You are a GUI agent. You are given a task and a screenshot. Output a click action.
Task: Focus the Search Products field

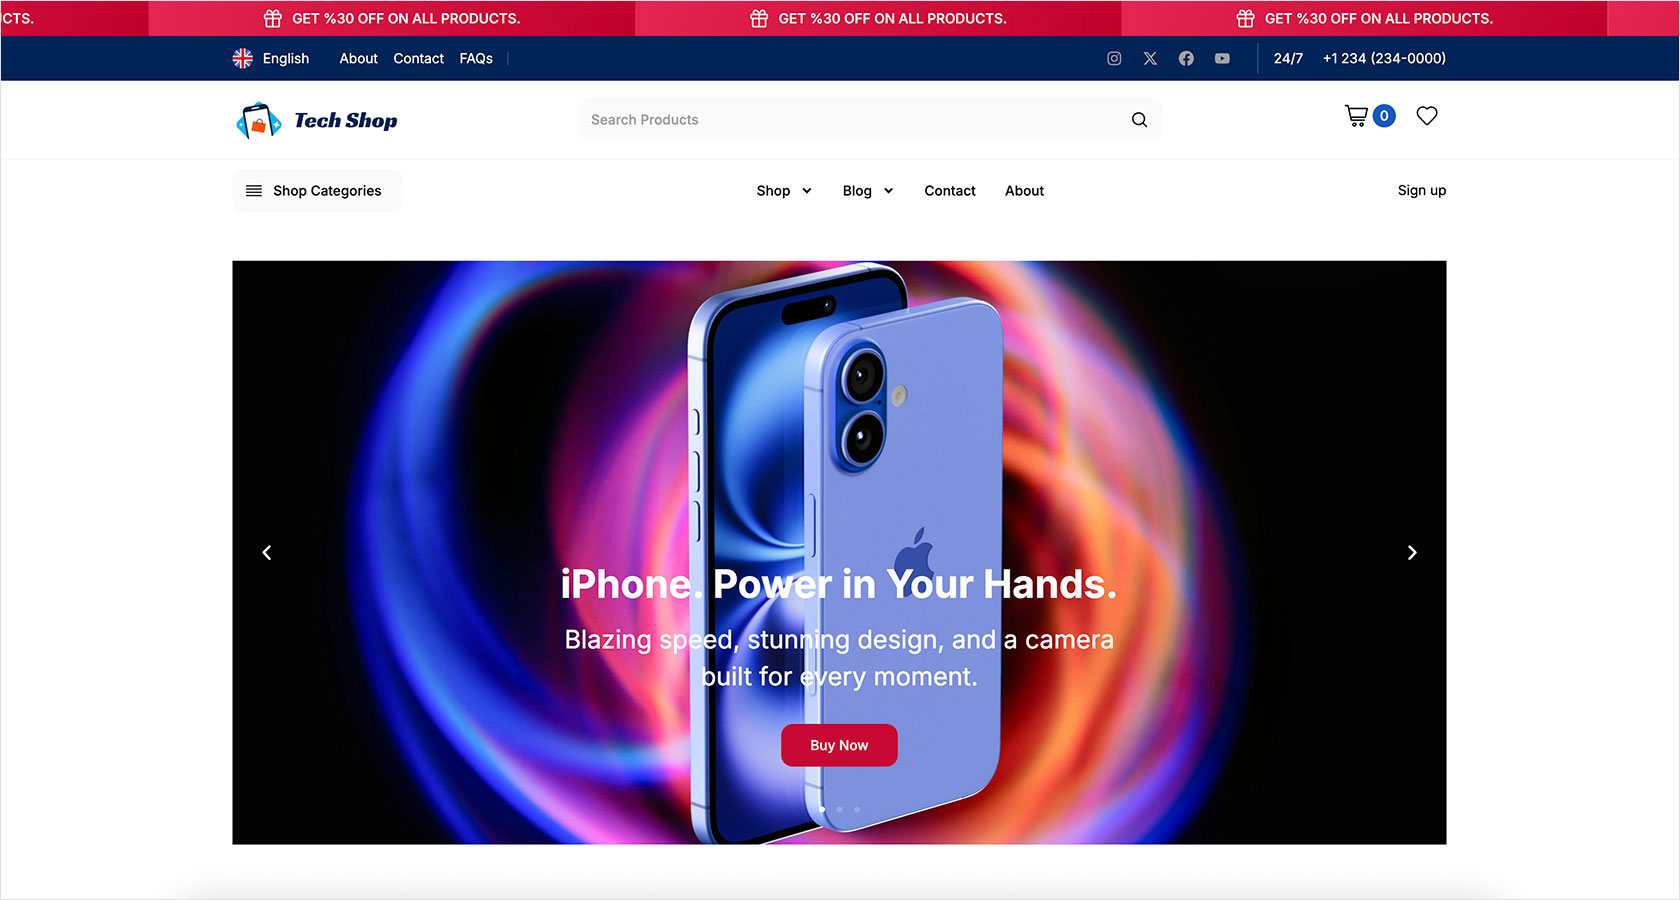pyautogui.click(x=855, y=120)
